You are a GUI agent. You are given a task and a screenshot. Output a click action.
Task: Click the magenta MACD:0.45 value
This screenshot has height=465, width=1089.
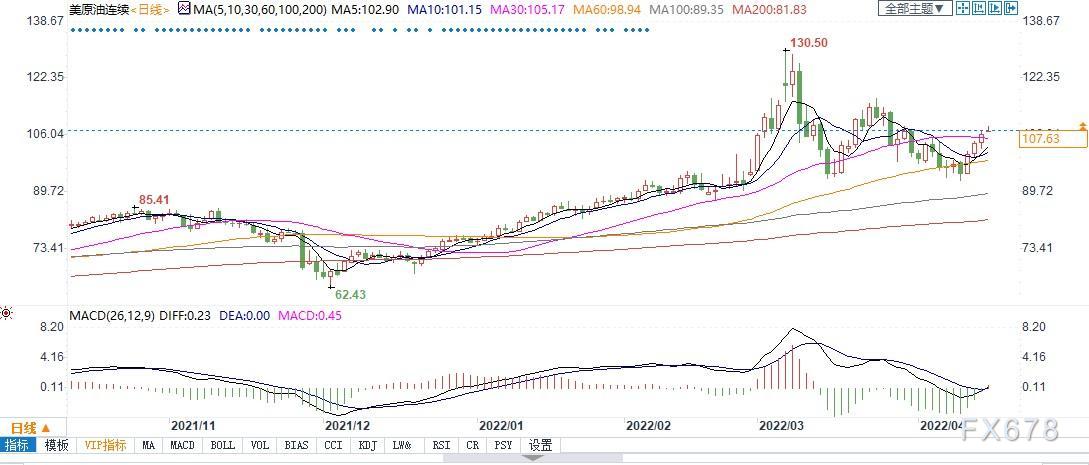click(x=310, y=316)
